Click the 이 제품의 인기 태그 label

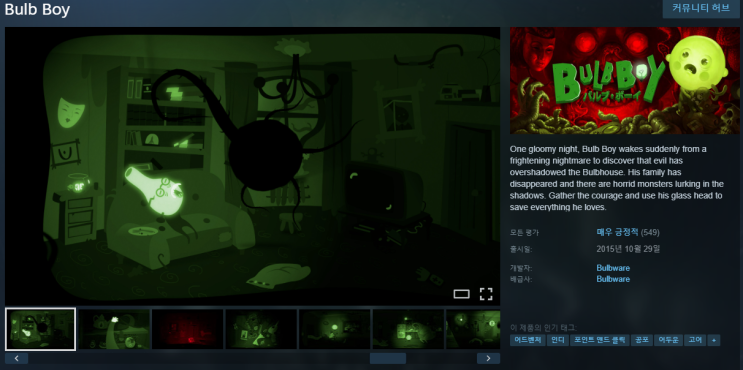point(544,327)
